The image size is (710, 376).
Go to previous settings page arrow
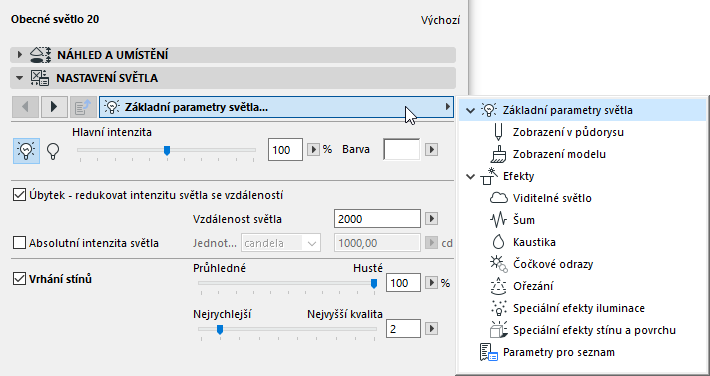(25, 107)
